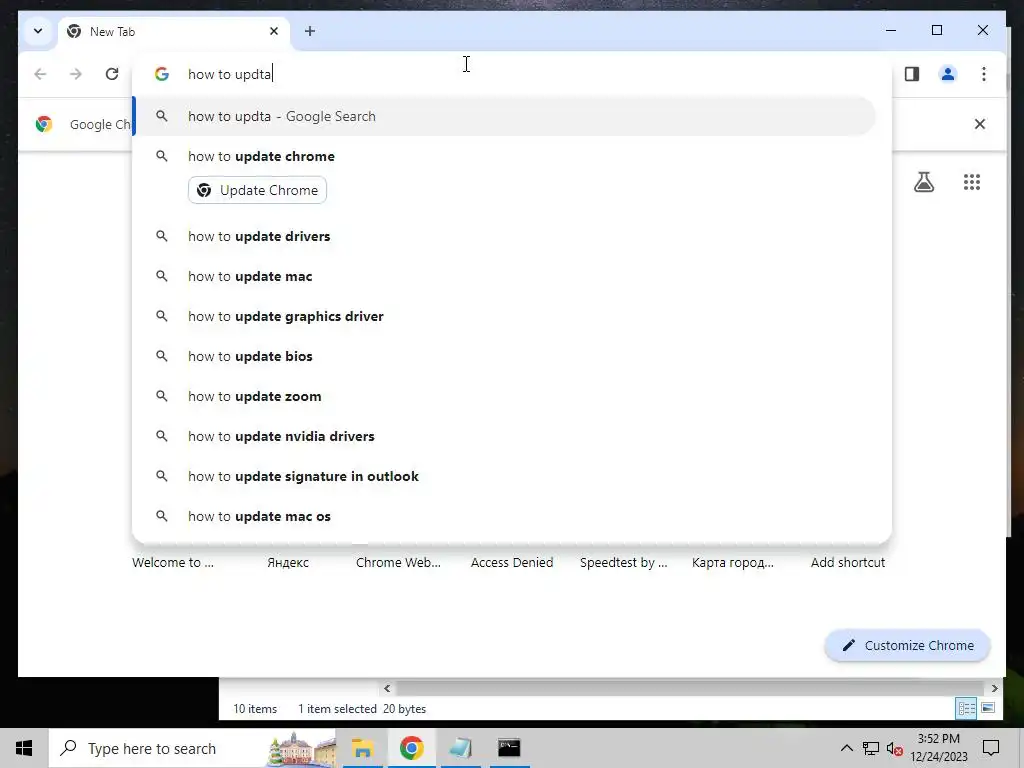Choose 'how to update chrome' suggestion
The height and width of the screenshot is (768, 1024).
coord(504,156)
